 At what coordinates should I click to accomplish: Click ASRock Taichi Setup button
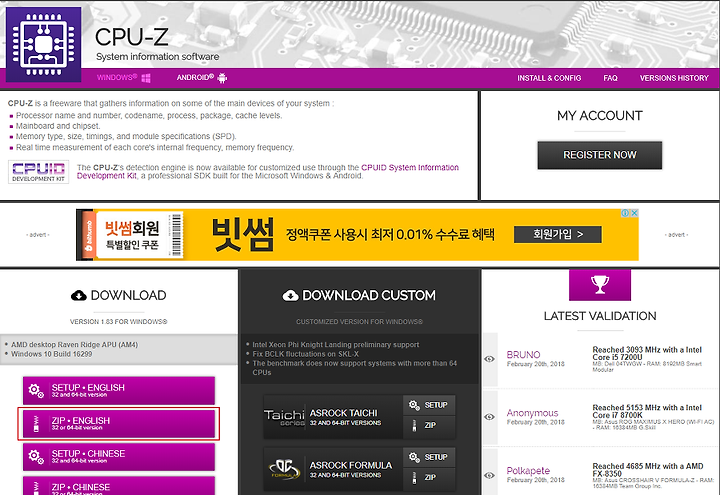[x=429, y=405]
